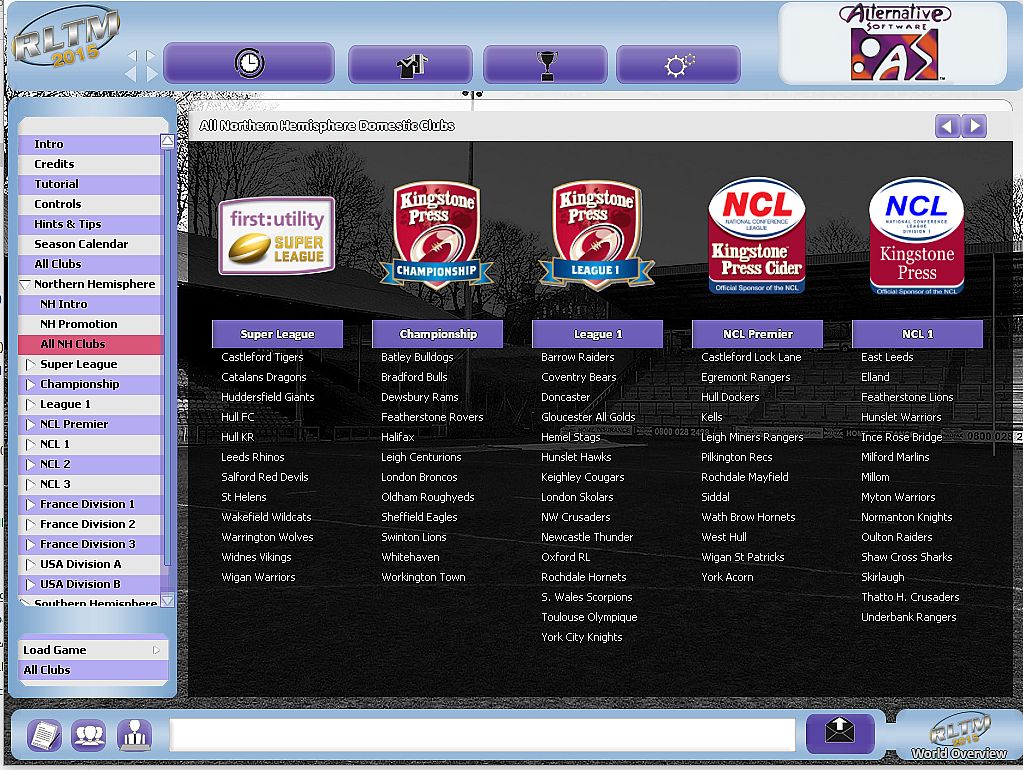Select Shaw Cross Sharks club
Image resolution: width=1023 pixels, height=770 pixels.
(907, 557)
